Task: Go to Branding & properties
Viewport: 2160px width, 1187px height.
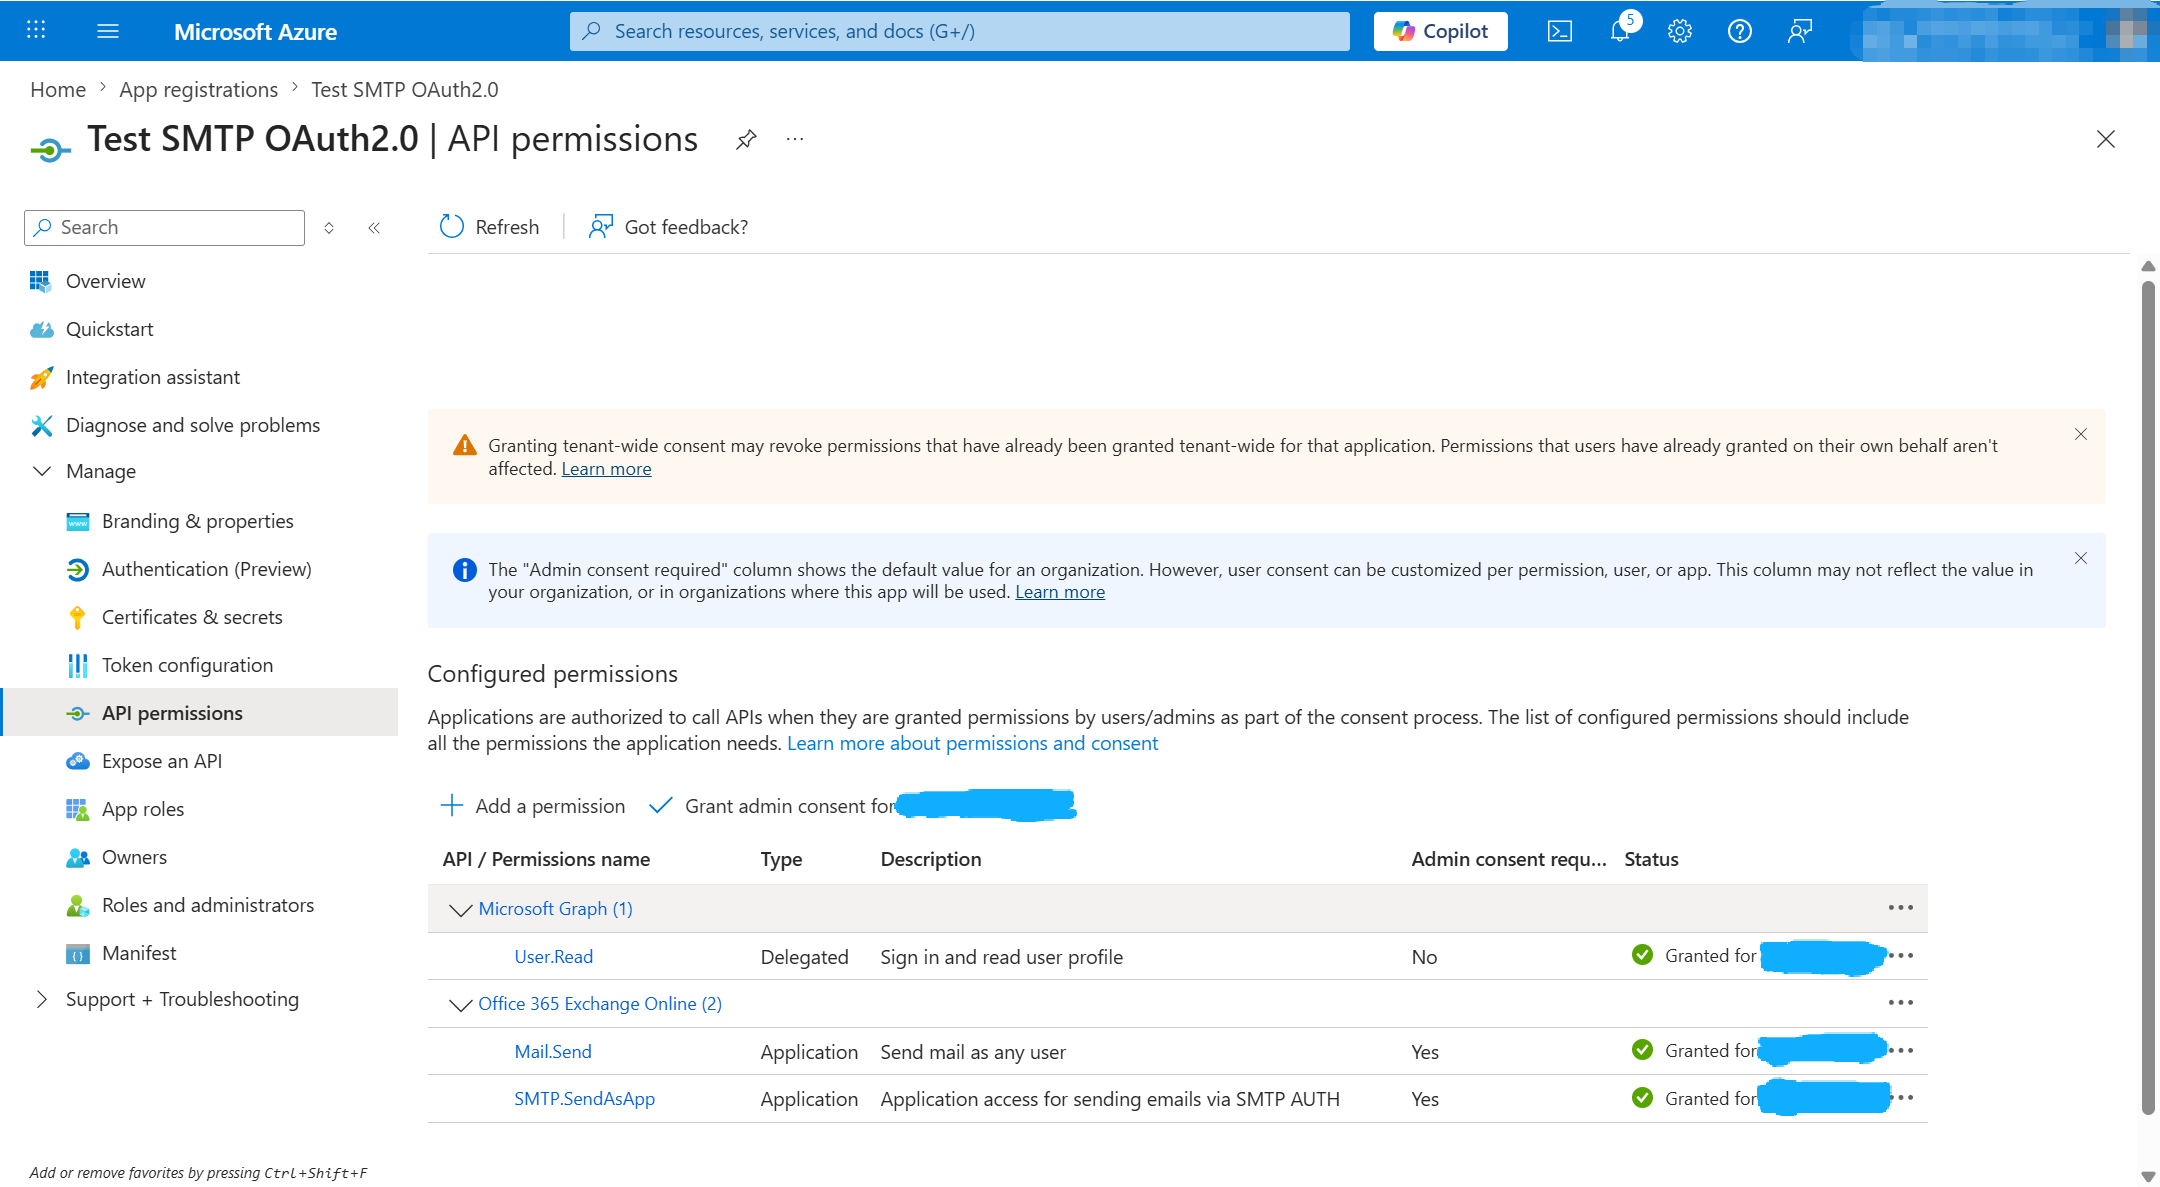Action: (200, 521)
